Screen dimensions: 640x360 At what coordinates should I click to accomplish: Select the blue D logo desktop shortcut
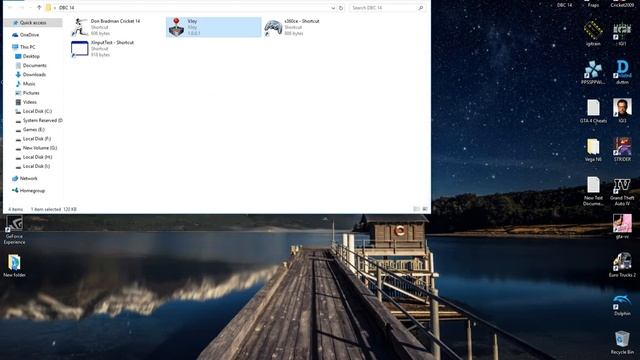click(x=622, y=72)
